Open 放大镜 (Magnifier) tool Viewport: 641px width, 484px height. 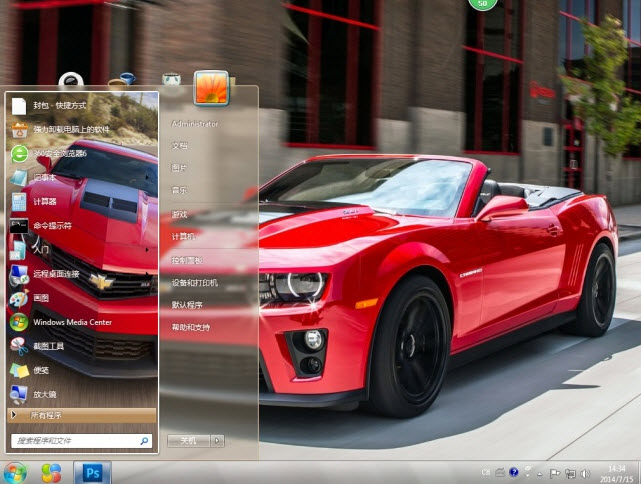[x=44, y=394]
